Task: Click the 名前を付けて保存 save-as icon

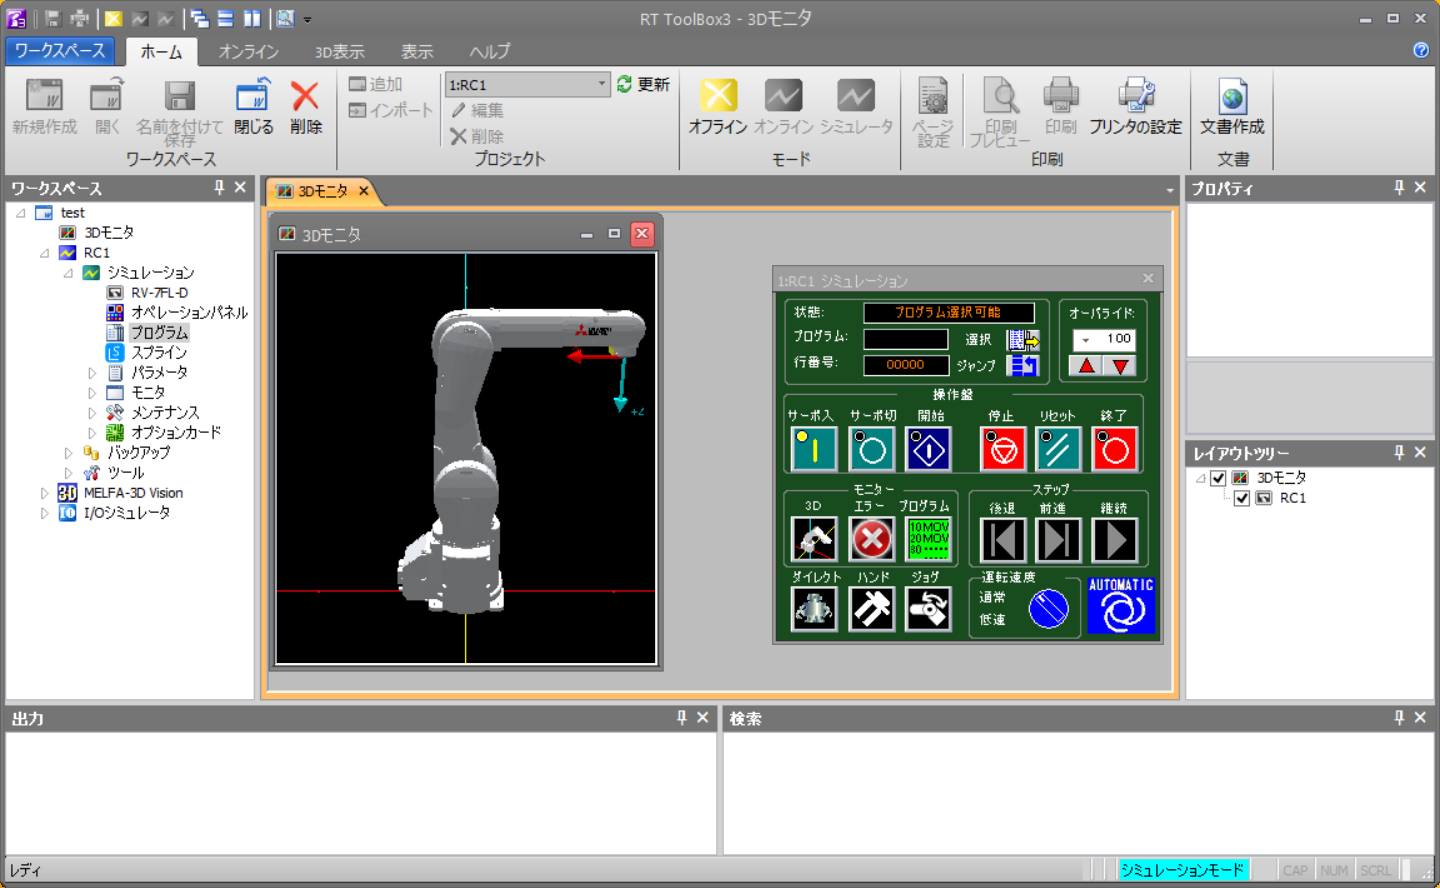Action: click(x=180, y=111)
